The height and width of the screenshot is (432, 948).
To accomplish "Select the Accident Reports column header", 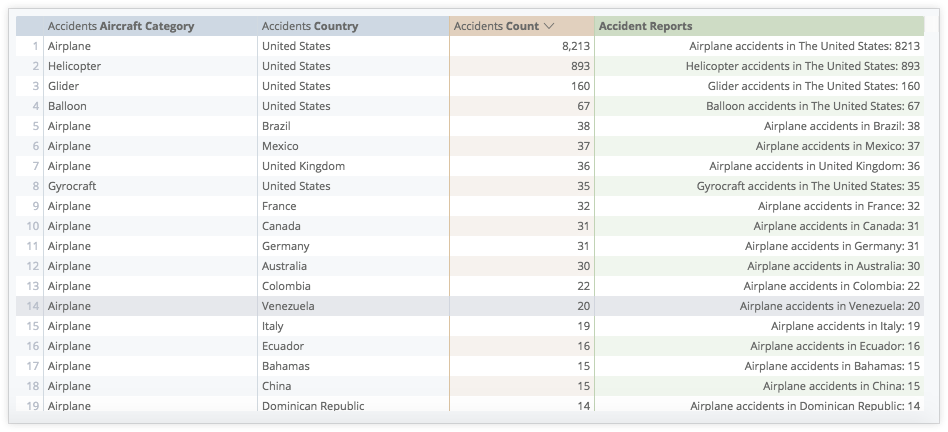I will (645, 26).
